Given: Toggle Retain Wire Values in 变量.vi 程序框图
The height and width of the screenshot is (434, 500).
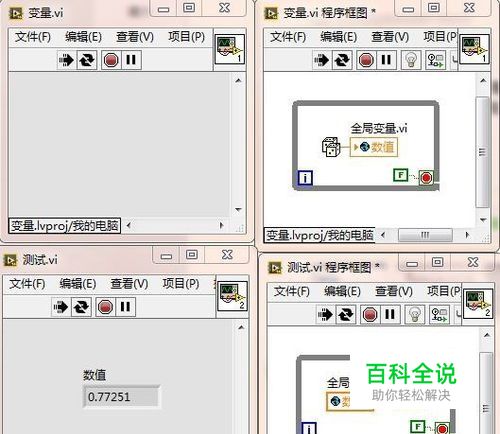Looking at the screenshot, I should pos(436,60).
